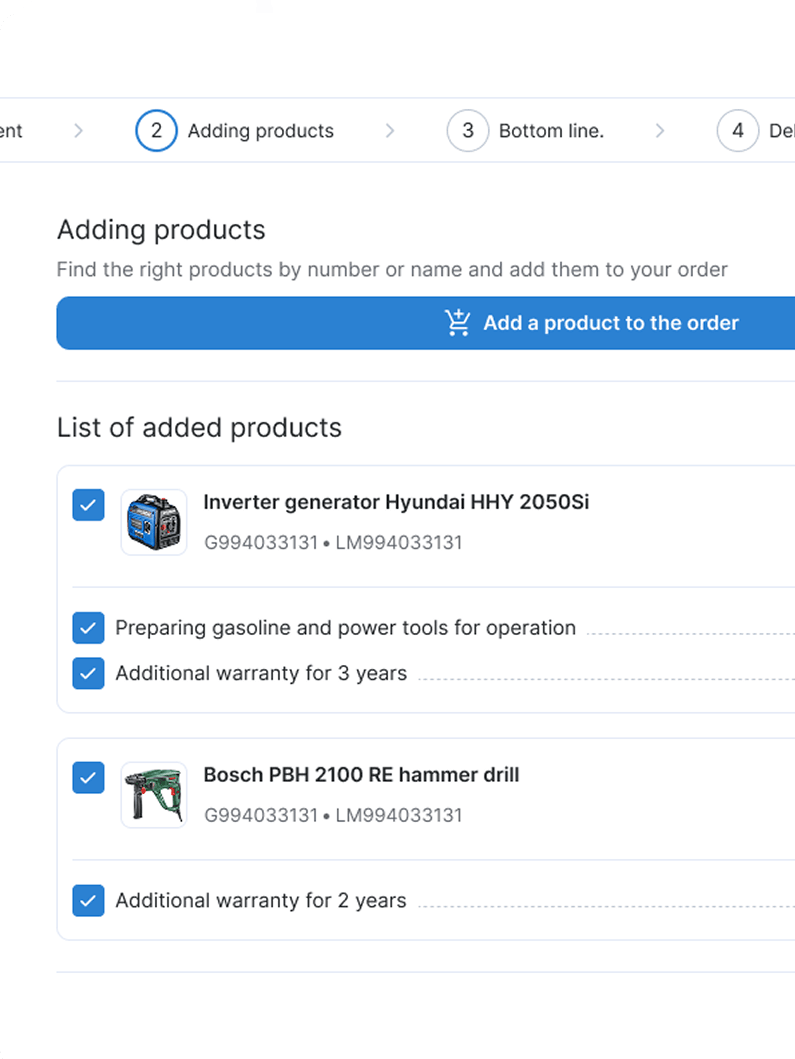Screen dimensions: 795x1059
Task: Click the Find the right products description text
Action: pyautogui.click(x=392, y=269)
